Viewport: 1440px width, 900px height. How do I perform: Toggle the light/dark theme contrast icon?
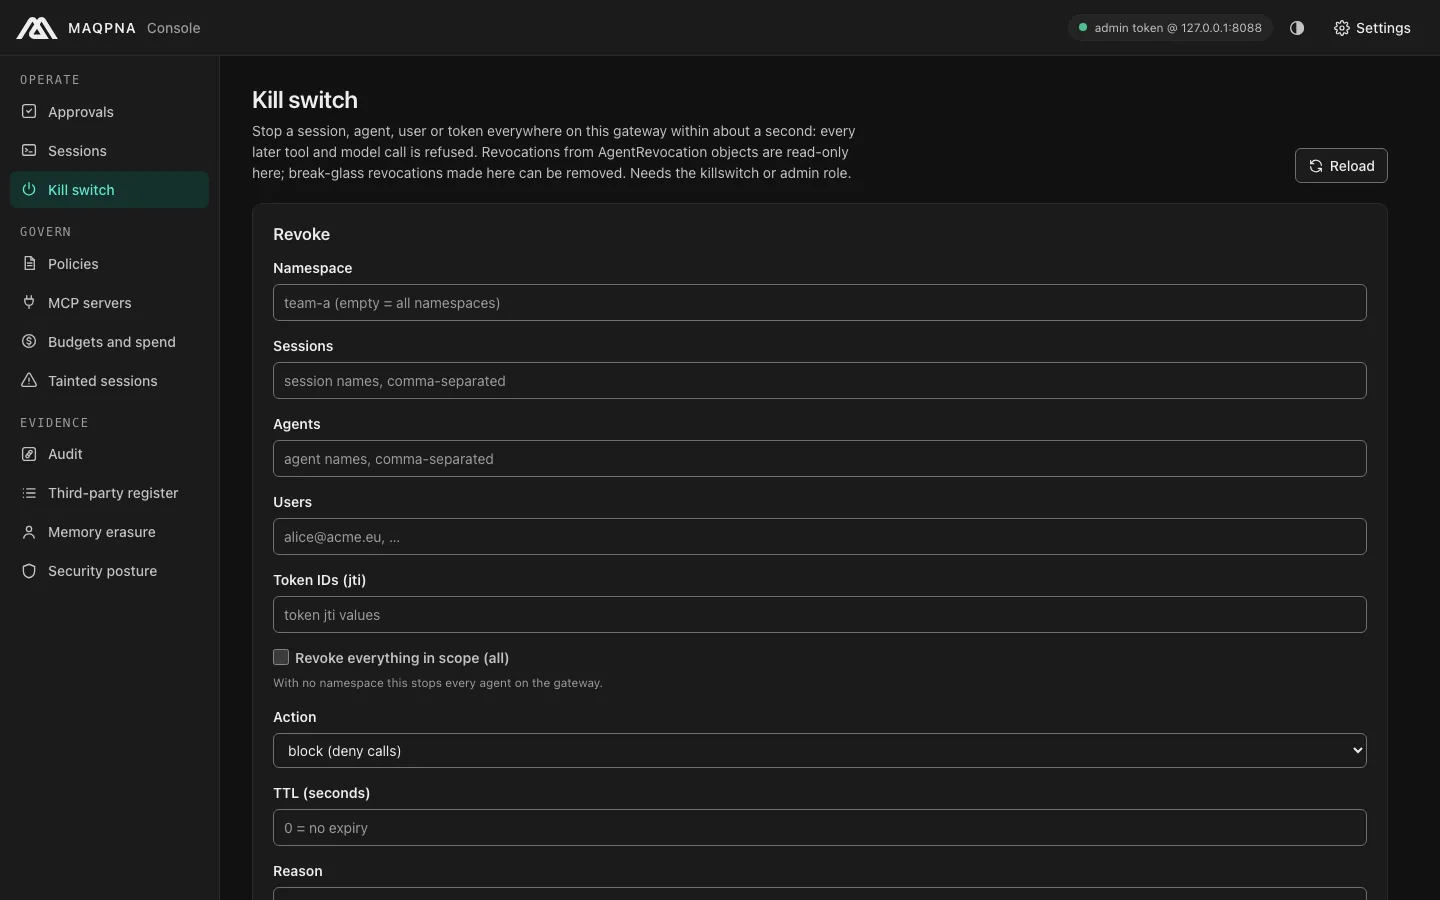point(1297,28)
